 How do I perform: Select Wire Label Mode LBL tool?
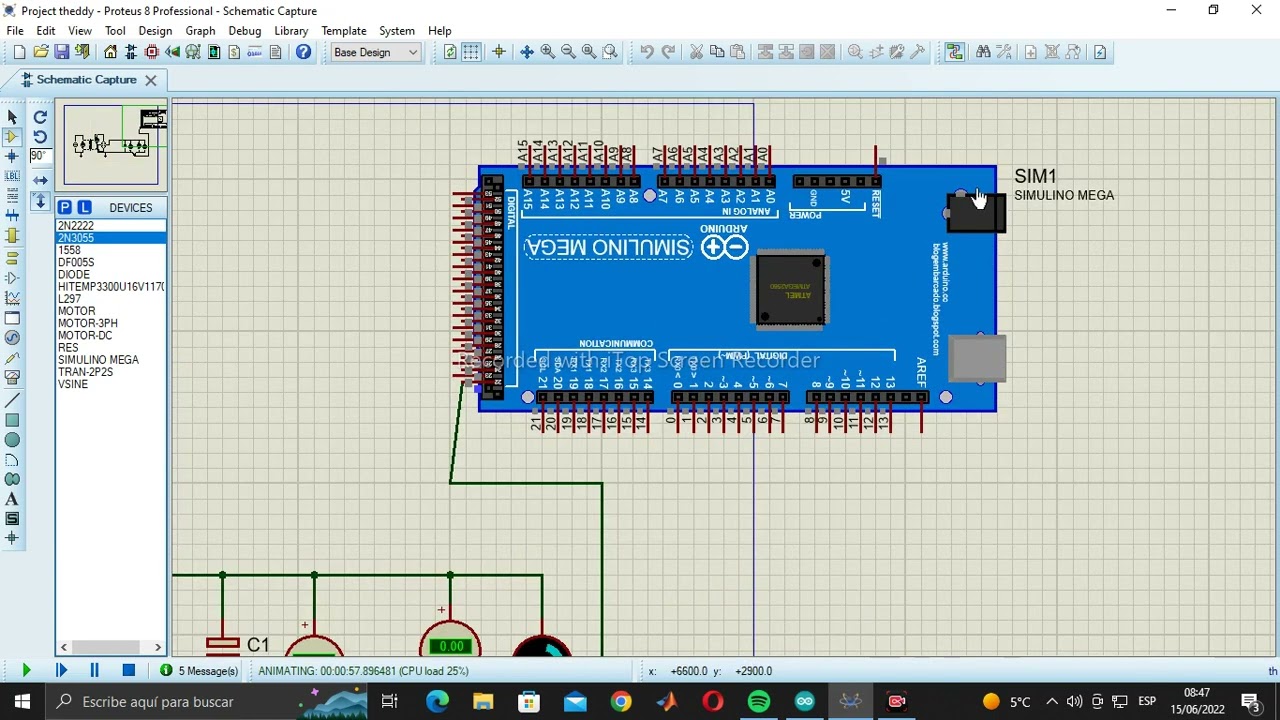12,176
